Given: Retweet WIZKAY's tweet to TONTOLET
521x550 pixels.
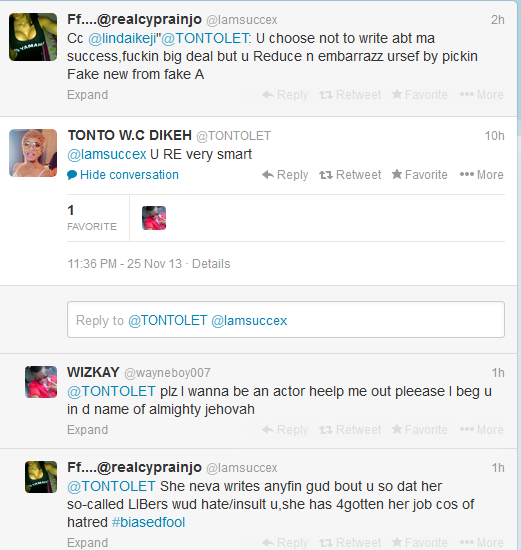Looking at the screenshot, I should point(350,430).
